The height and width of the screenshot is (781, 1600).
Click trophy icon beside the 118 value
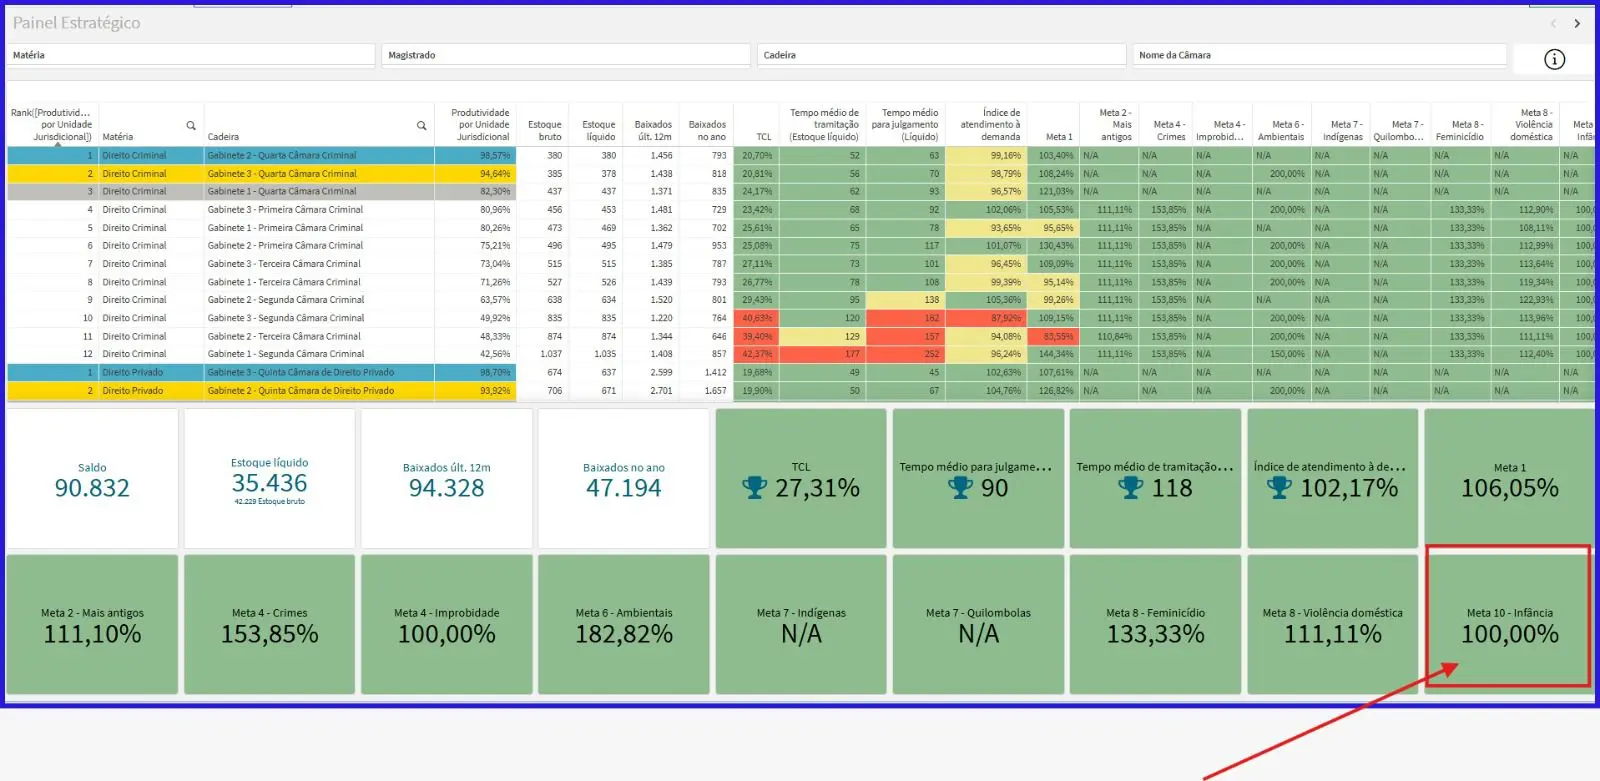click(1130, 488)
